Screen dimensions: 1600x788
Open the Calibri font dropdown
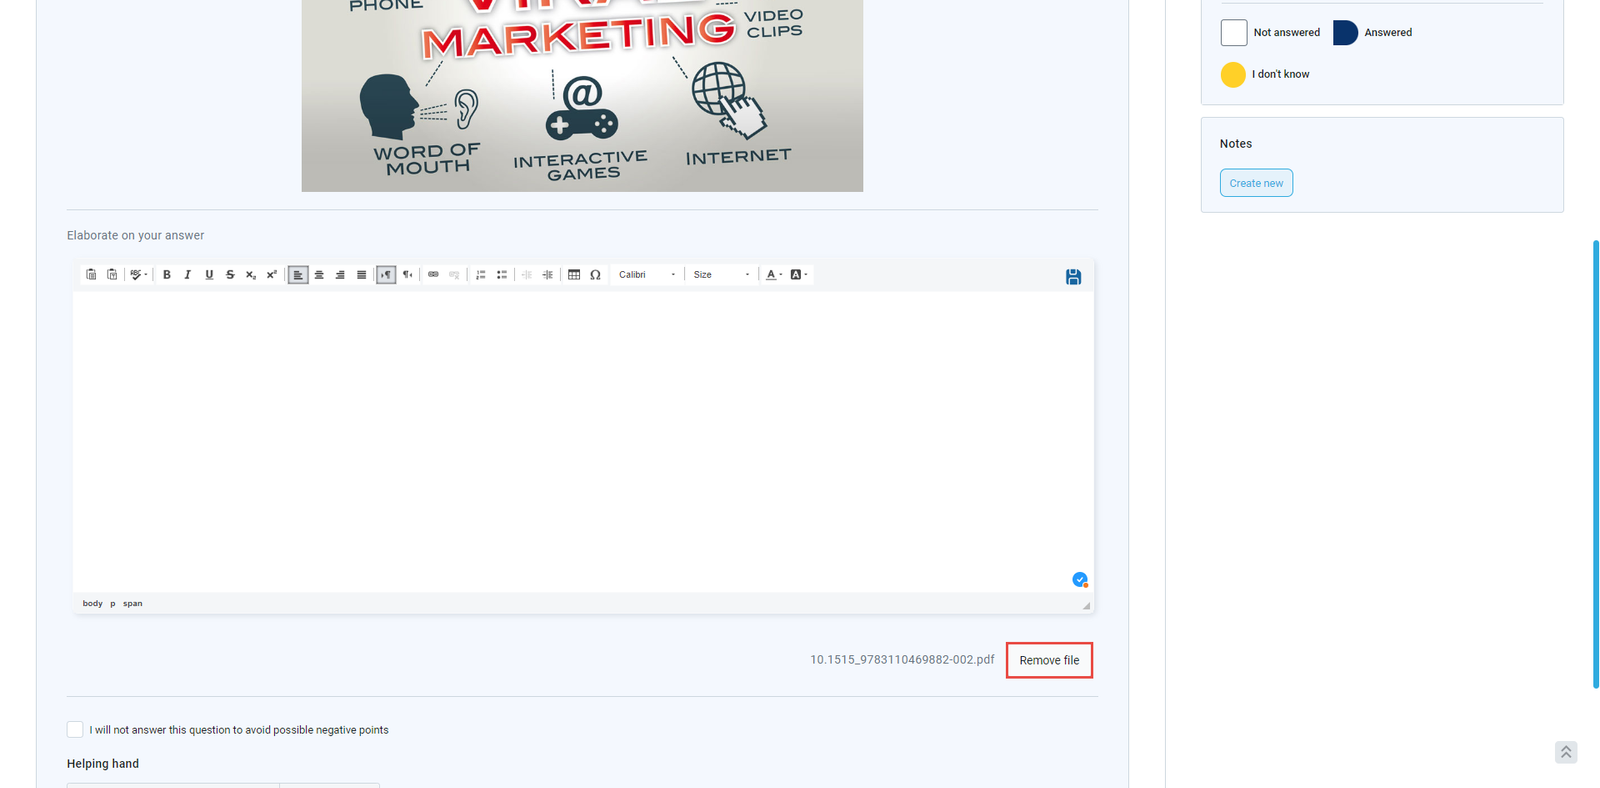coord(646,275)
